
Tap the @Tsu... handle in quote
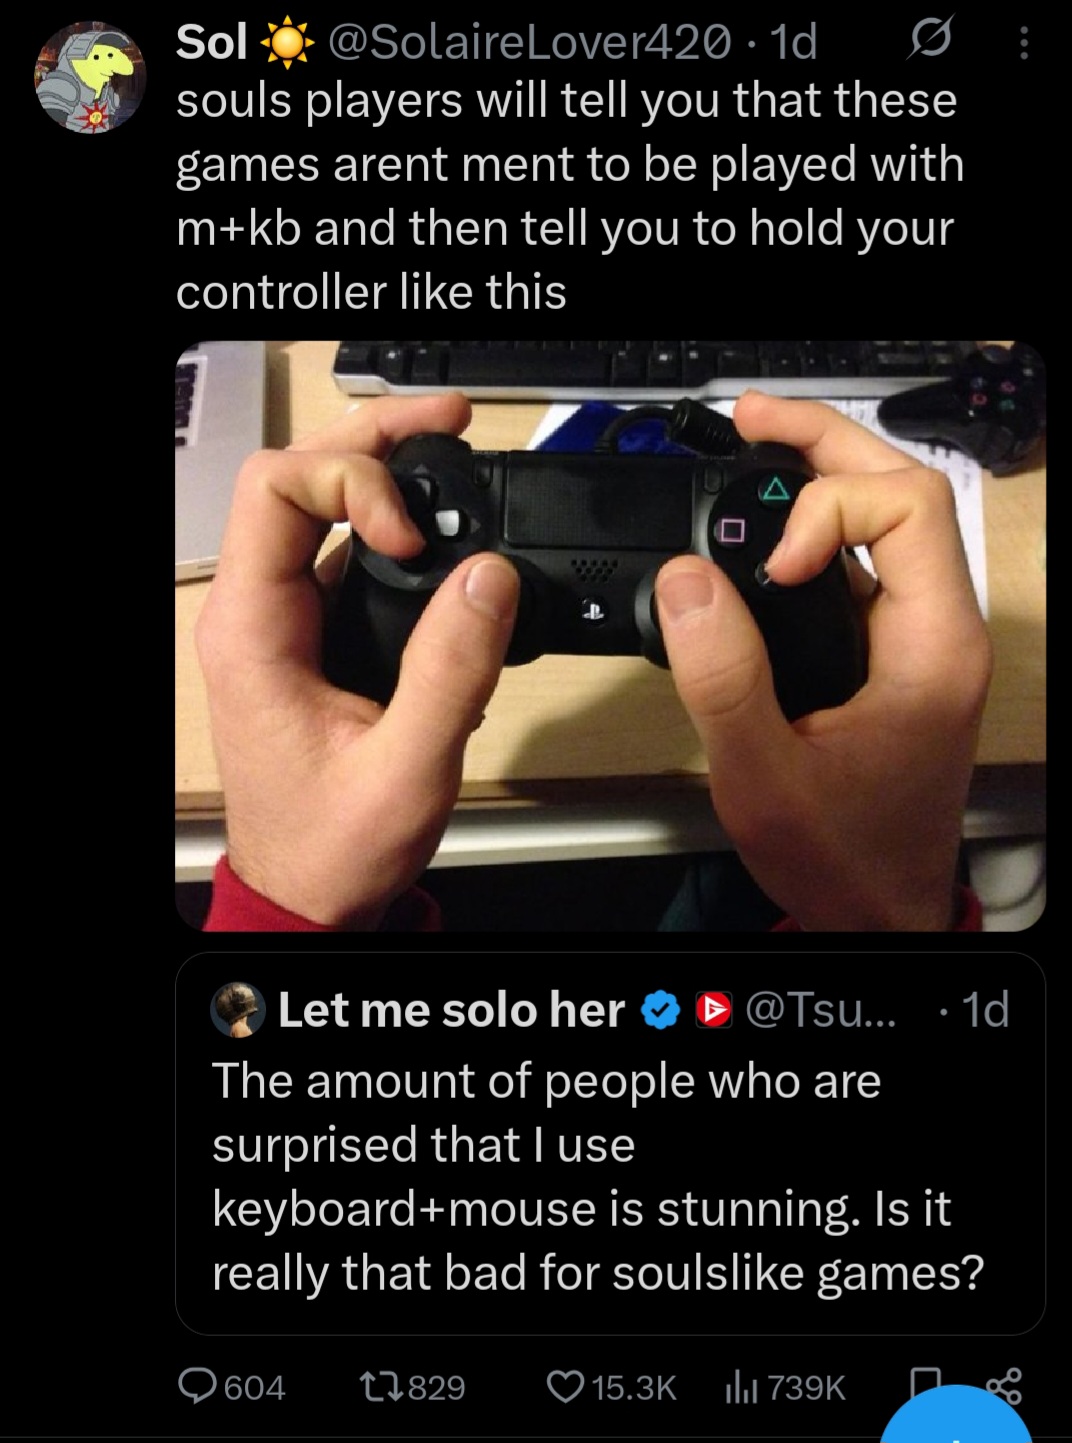(x=822, y=1010)
